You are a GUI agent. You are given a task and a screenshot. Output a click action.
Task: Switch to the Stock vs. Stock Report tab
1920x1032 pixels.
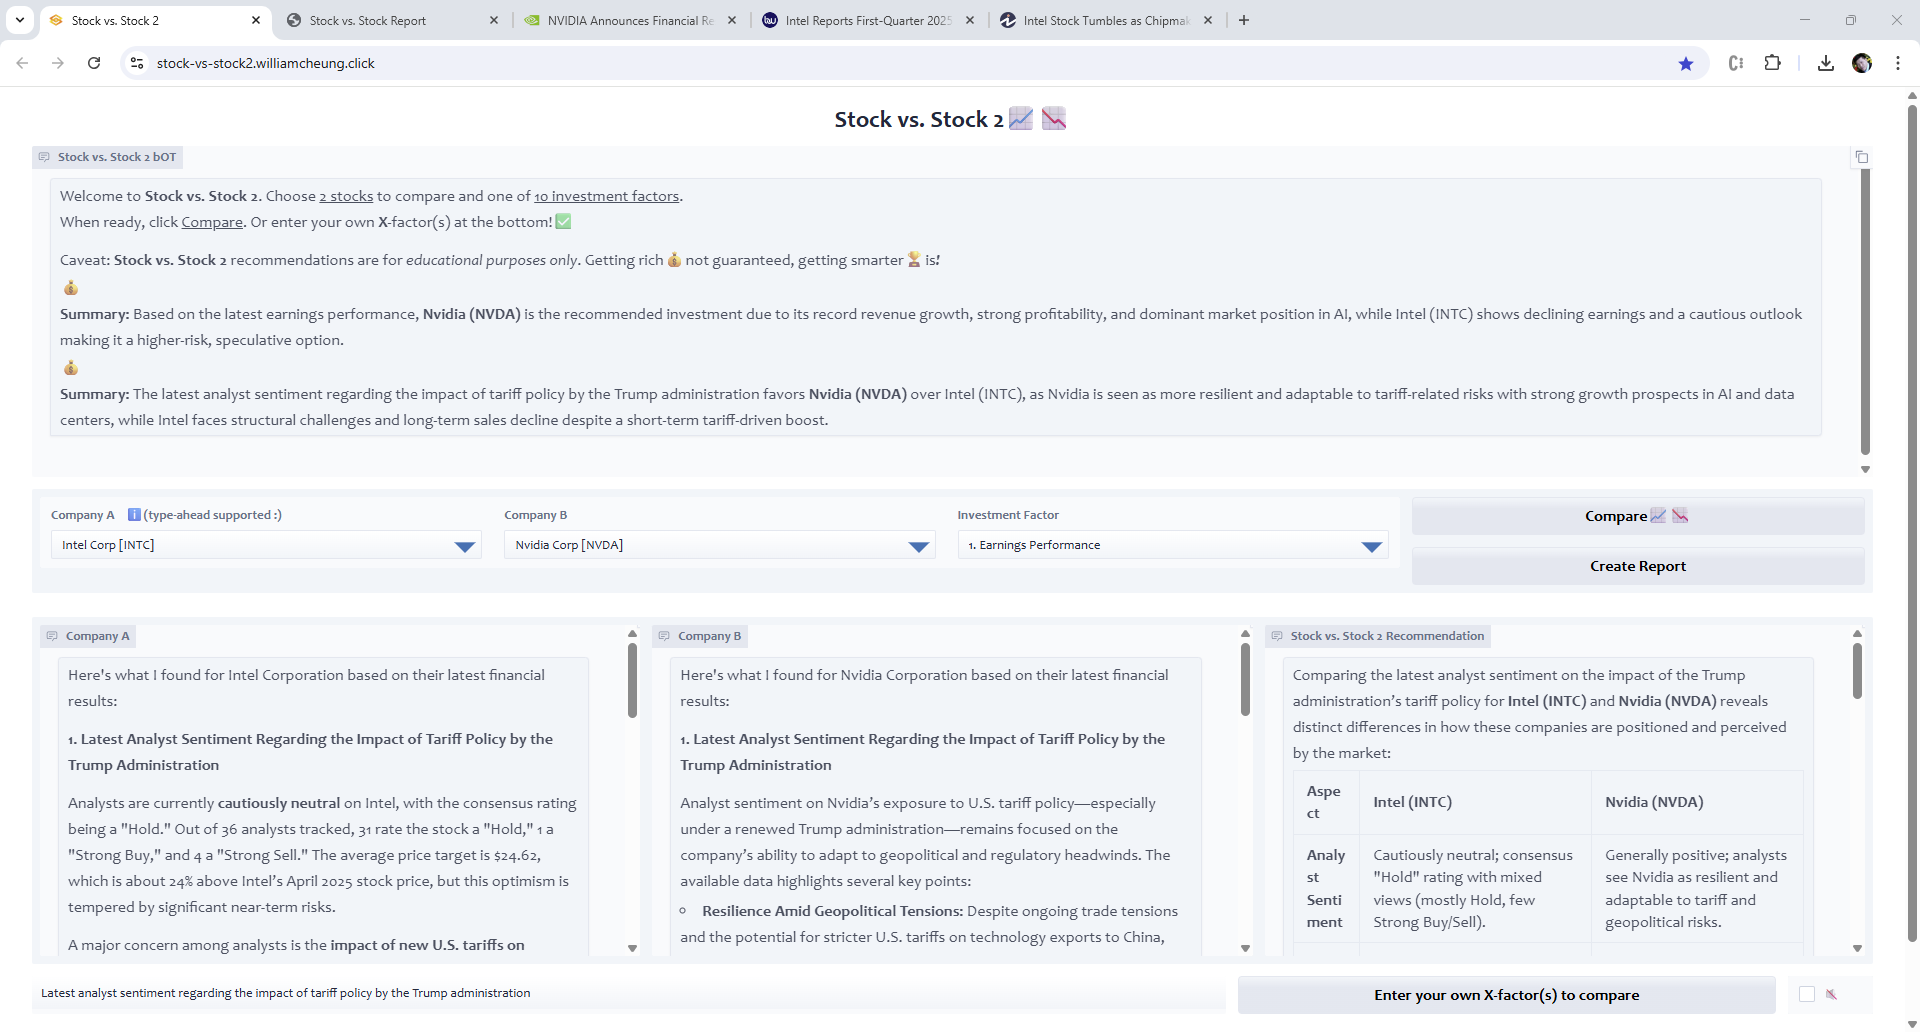(x=392, y=20)
